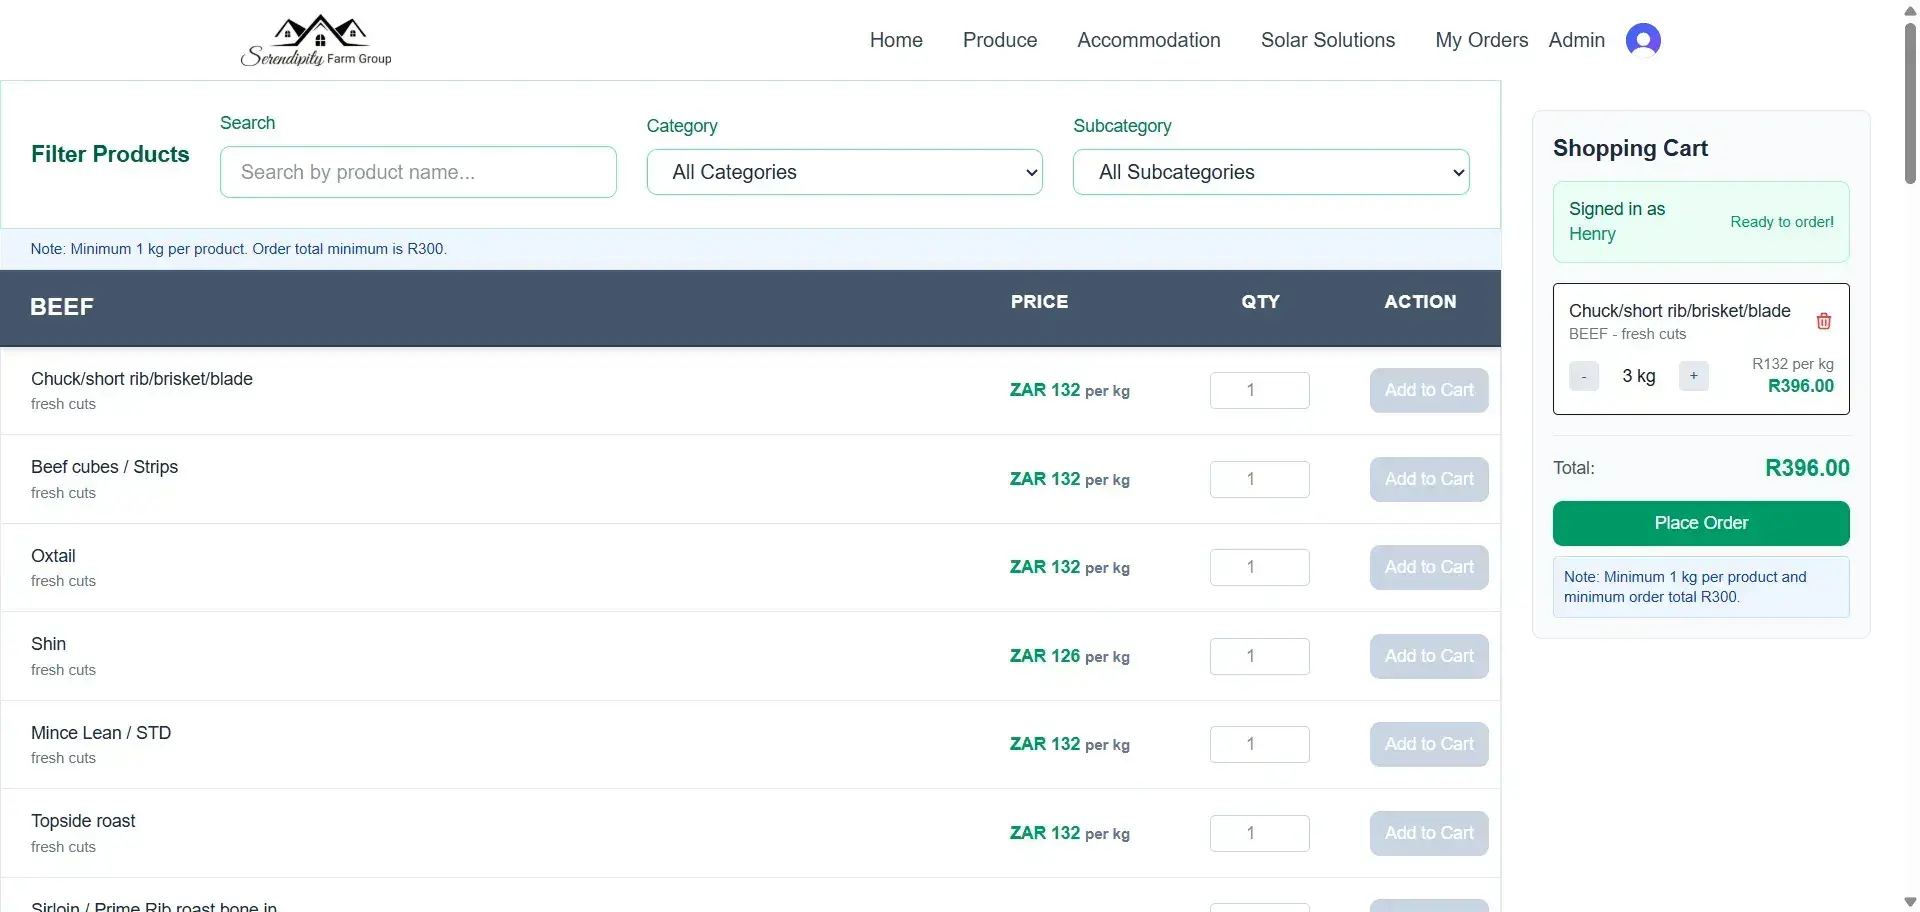Screen dimensions: 1920x912
Task: Increase cart quantity with plus button
Action: click(1693, 376)
